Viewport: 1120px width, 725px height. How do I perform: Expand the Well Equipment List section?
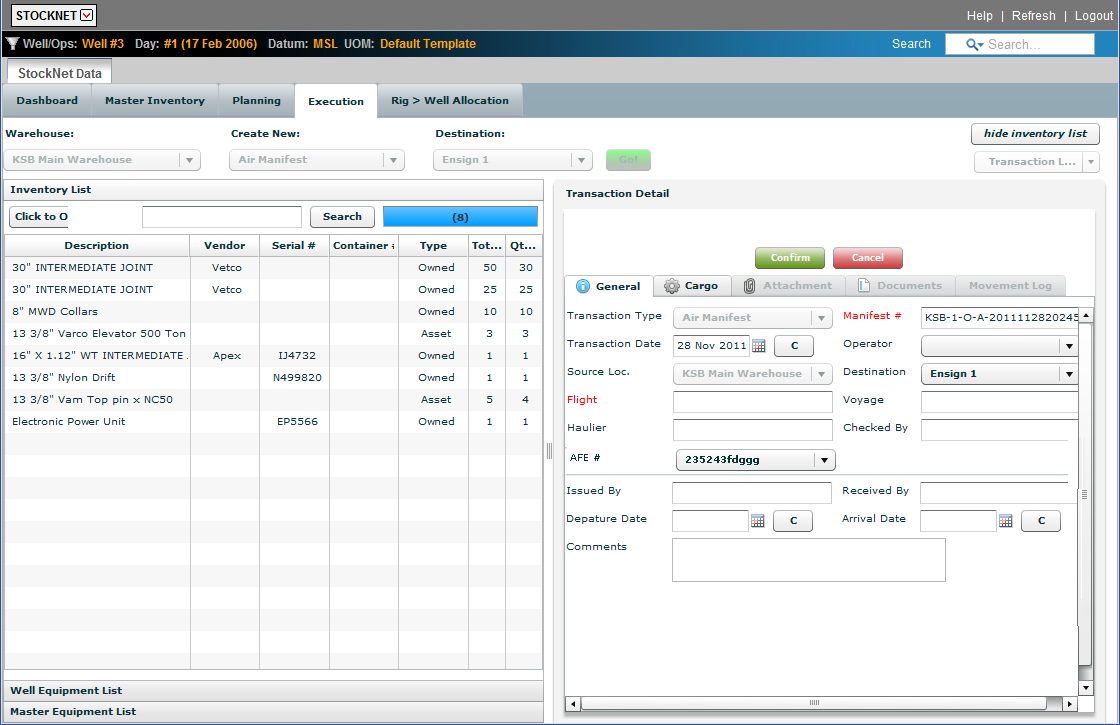tap(274, 691)
